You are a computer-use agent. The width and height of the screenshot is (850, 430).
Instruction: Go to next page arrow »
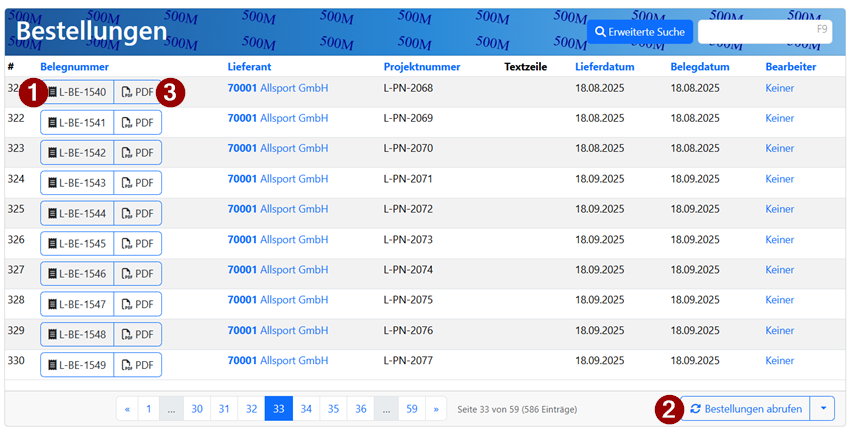[x=436, y=409]
